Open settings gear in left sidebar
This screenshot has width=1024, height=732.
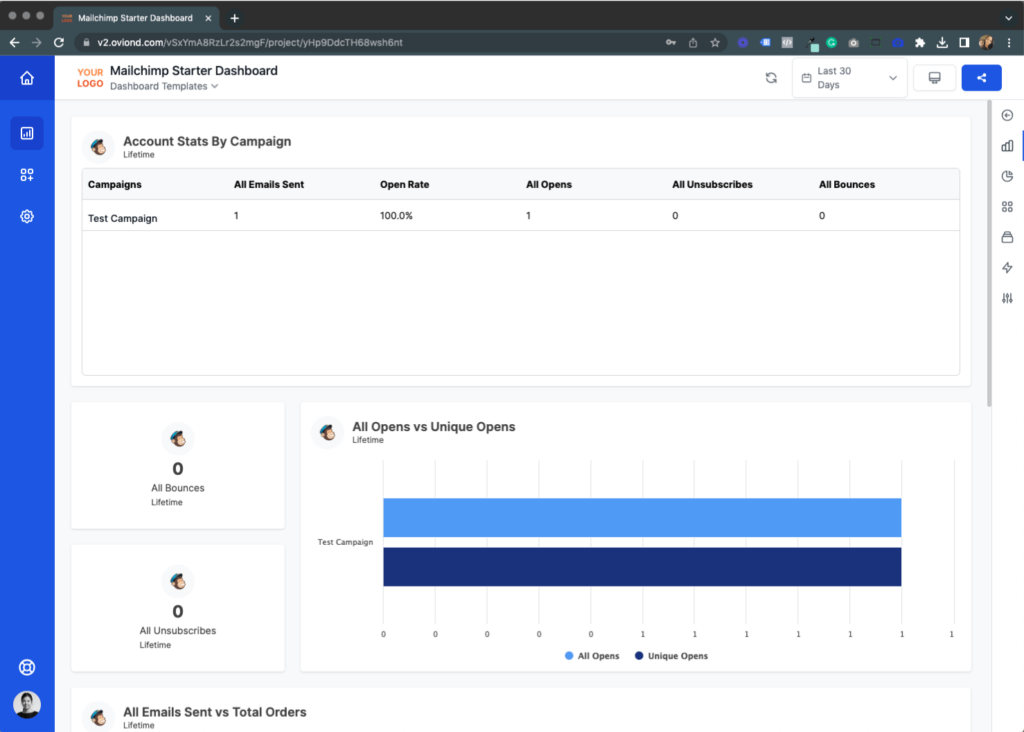coord(27,216)
